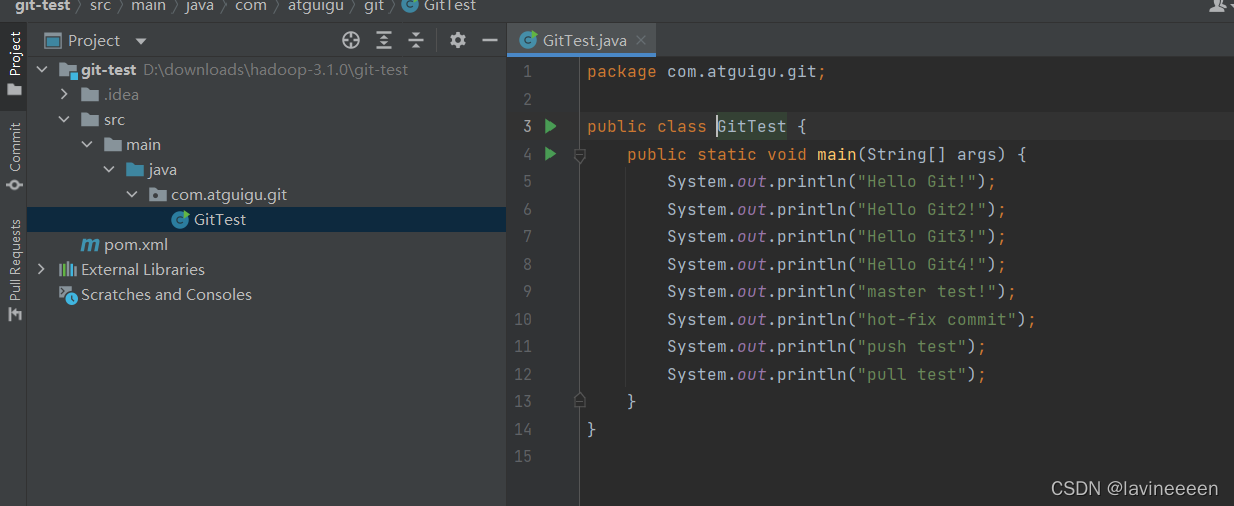1234x506 pixels.
Task: Click breadcrumb main in navigation bar
Action: [148, 6]
